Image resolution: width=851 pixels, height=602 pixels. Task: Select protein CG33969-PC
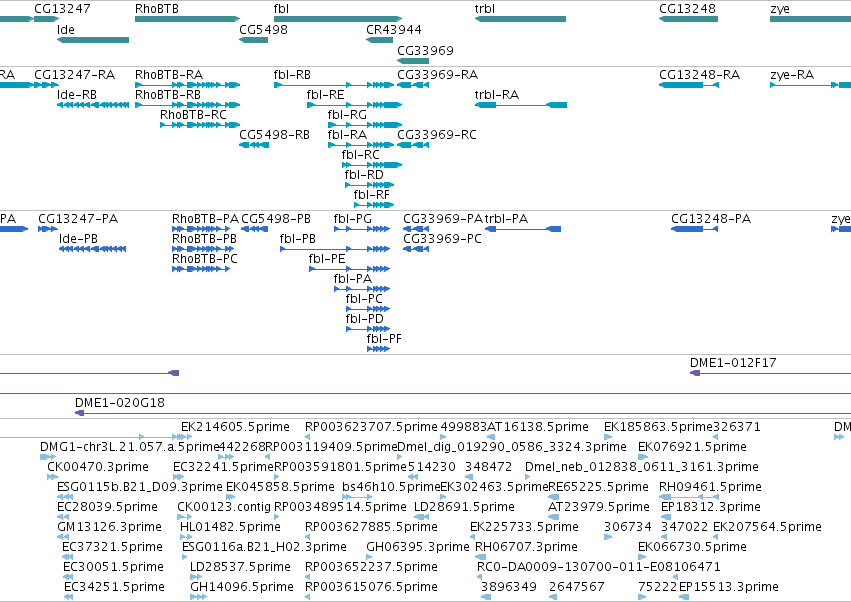(416, 249)
